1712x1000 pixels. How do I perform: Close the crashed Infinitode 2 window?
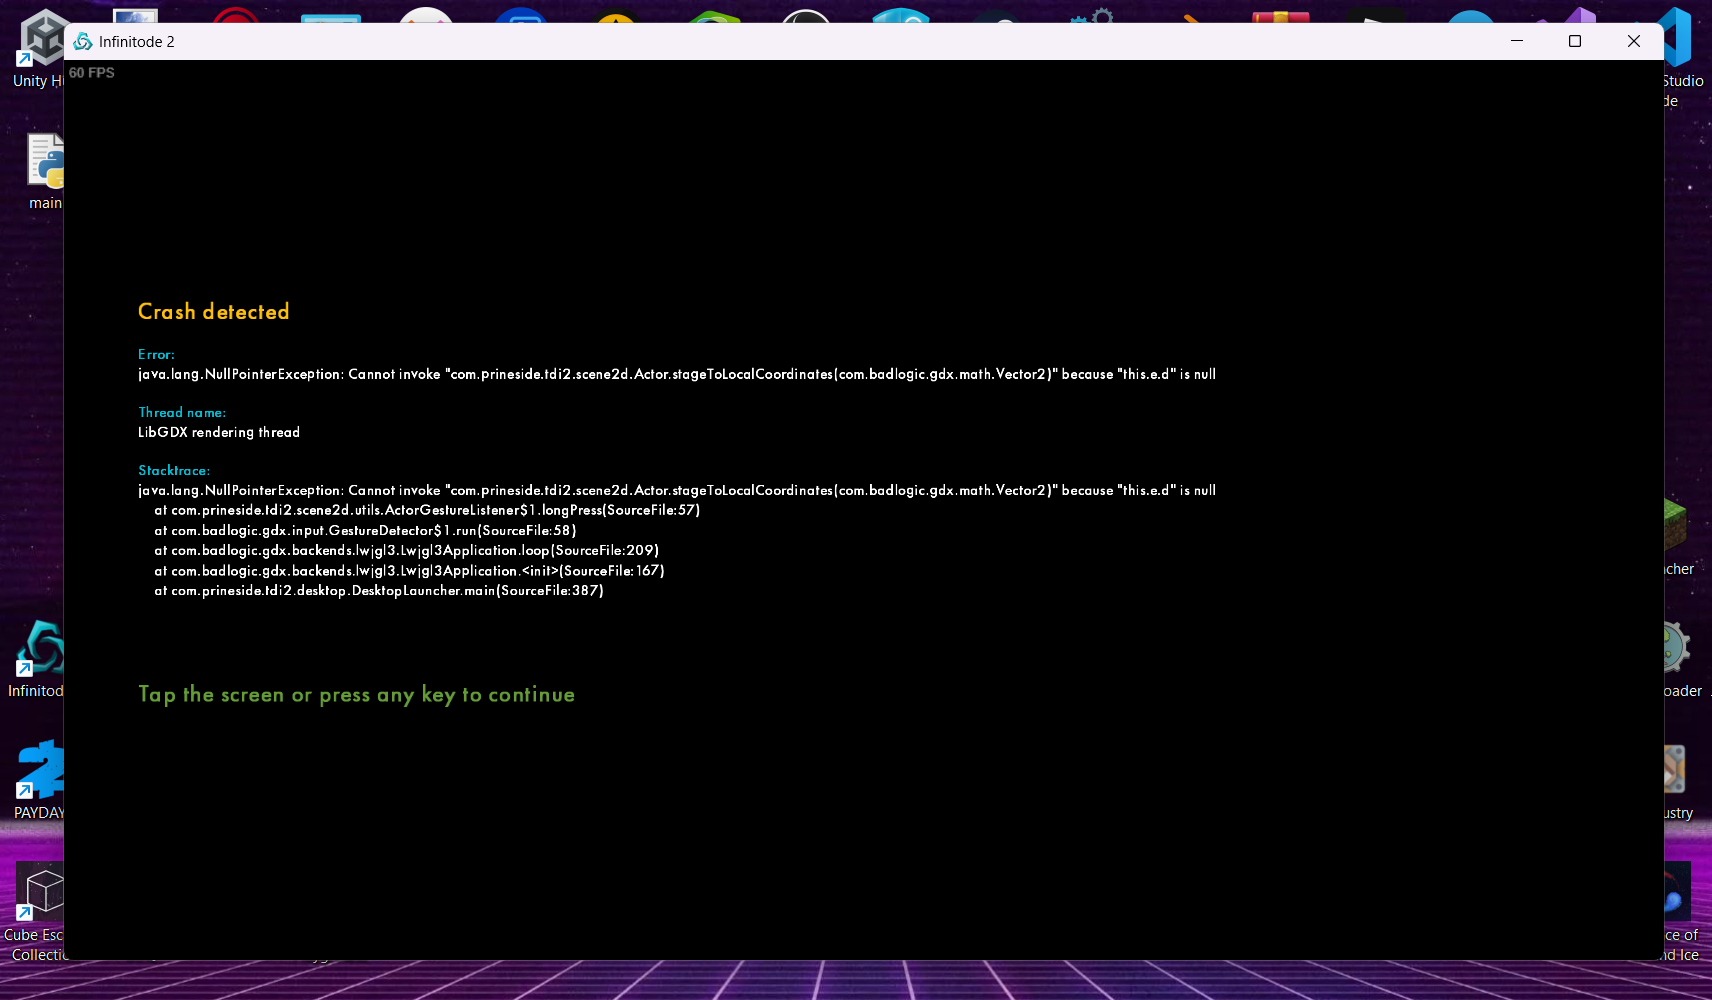pos(1634,41)
